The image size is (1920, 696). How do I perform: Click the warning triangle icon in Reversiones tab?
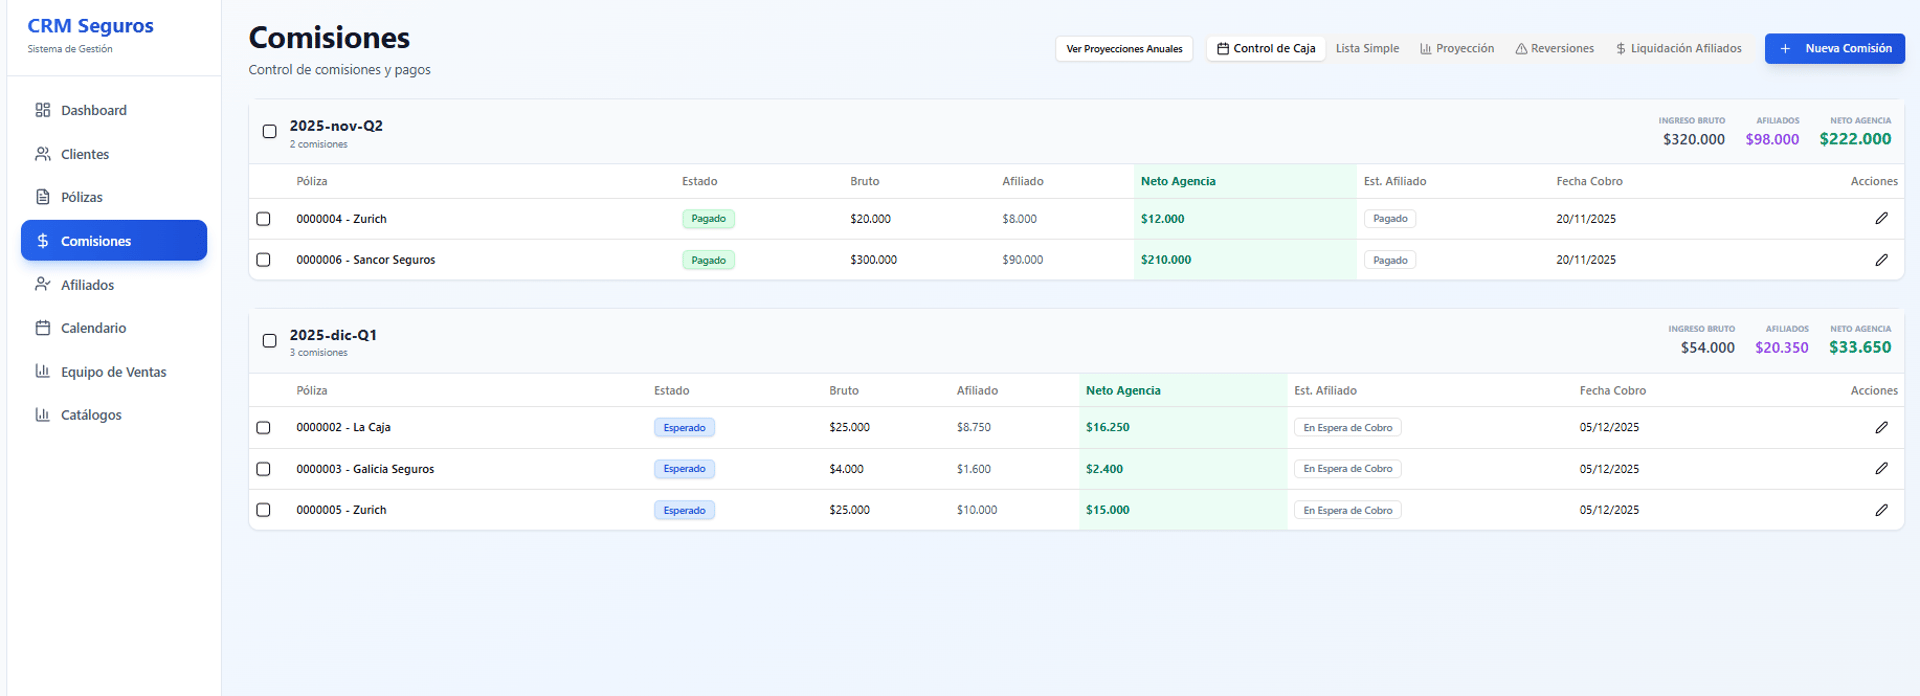coord(1521,48)
